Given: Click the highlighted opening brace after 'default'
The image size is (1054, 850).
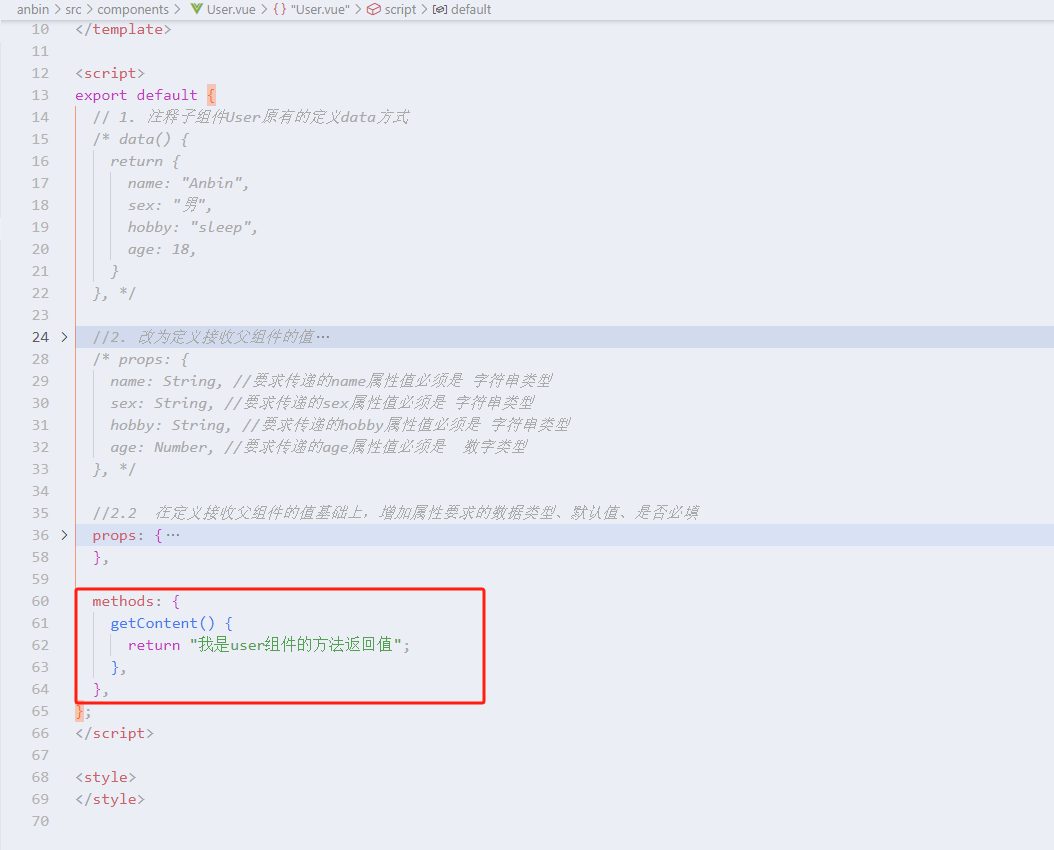Looking at the screenshot, I should (211, 95).
